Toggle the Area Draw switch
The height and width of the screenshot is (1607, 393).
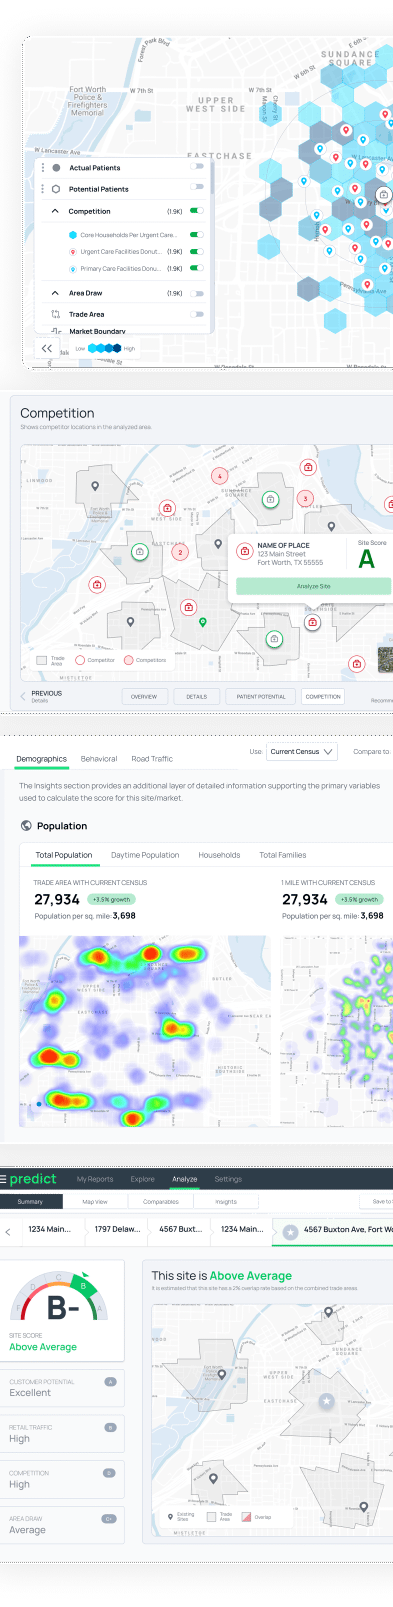(x=198, y=293)
